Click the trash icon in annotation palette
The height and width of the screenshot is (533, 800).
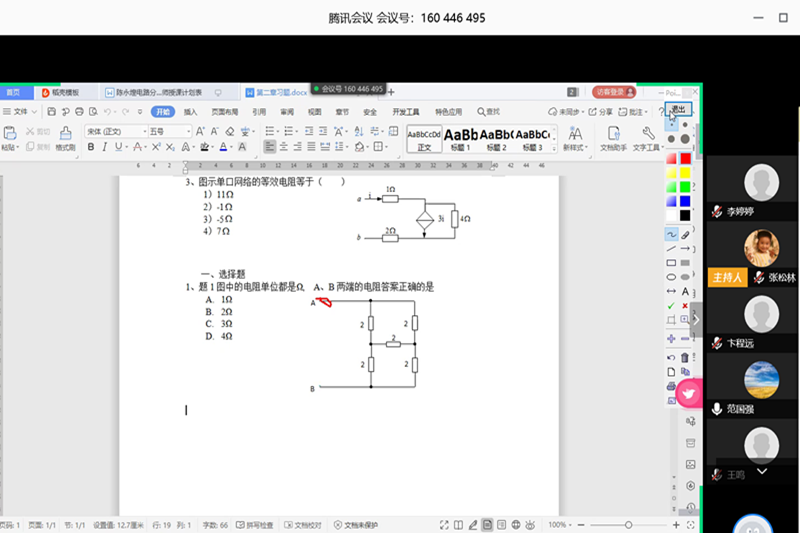click(685, 356)
